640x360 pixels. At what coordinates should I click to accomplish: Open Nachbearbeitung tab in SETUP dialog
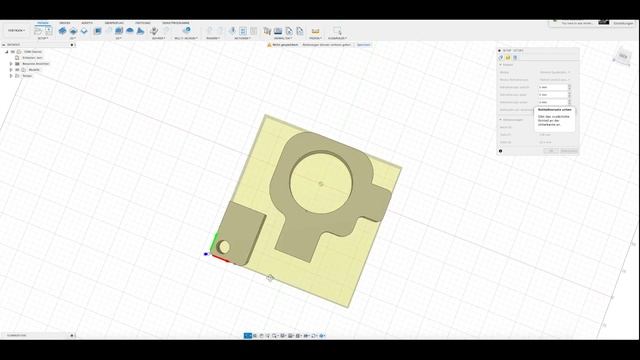515,58
